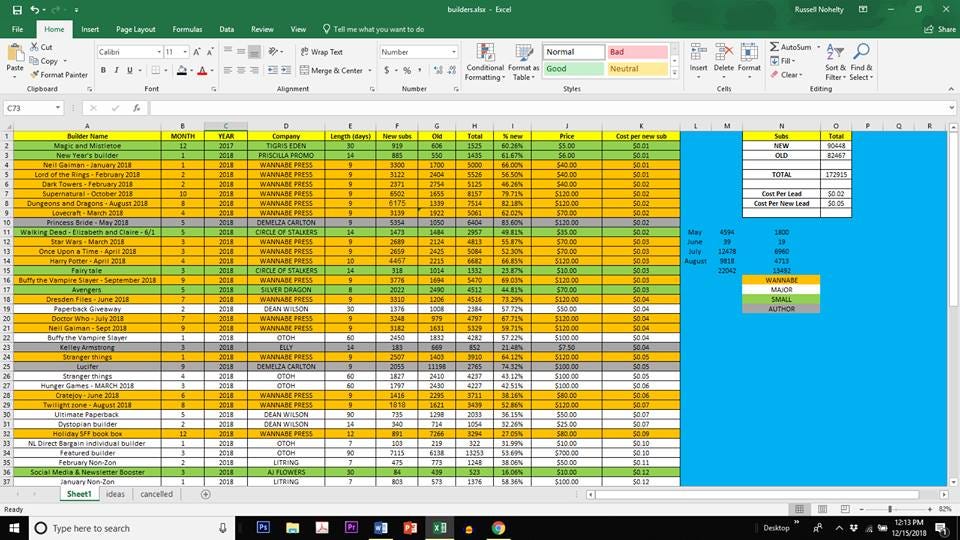This screenshot has height=540, width=960.
Task: Open Find & Select
Action: pyautogui.click(x=861, y=62)
